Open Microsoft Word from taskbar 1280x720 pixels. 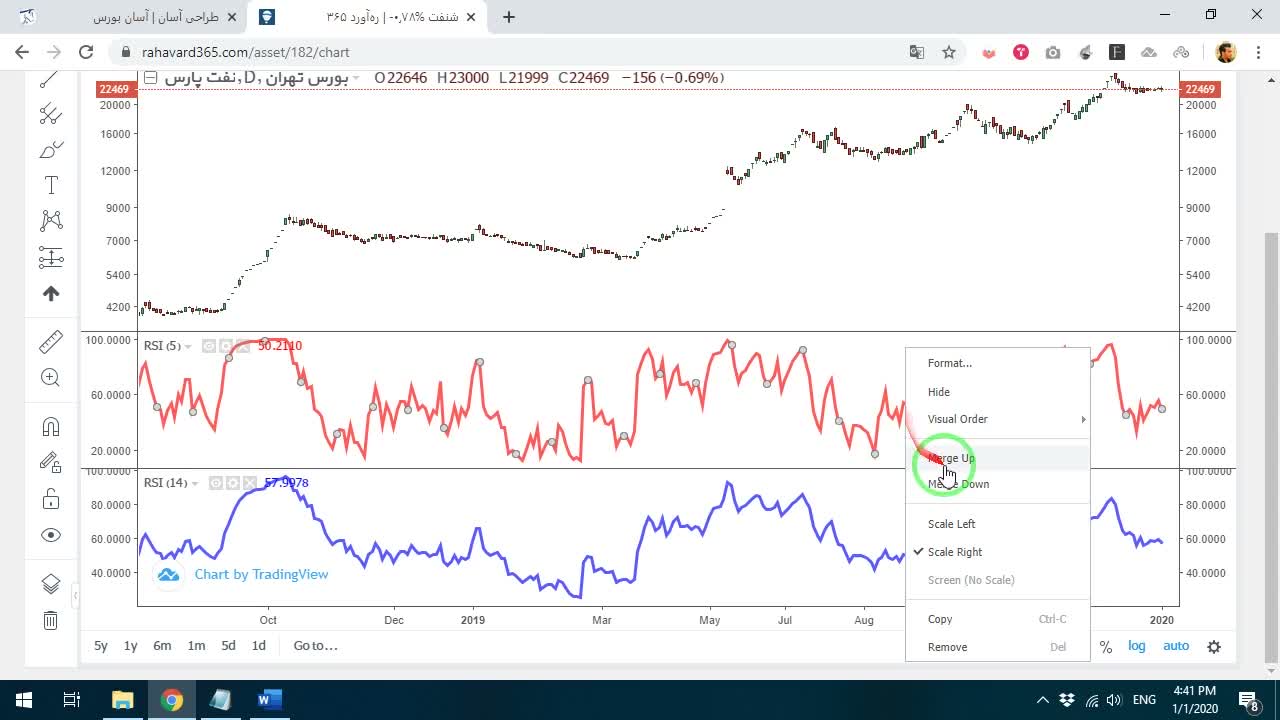(269, 700)
